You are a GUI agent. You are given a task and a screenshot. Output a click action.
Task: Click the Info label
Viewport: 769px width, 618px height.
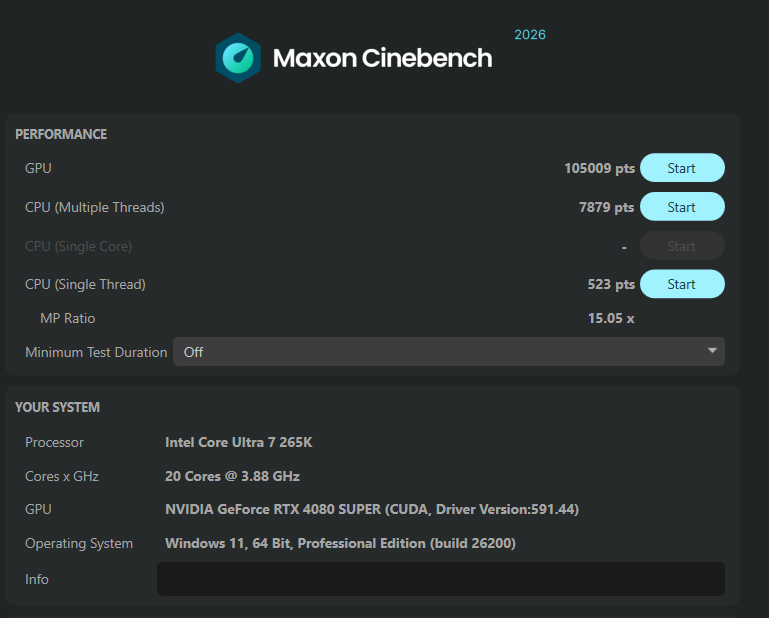[37, 579]
